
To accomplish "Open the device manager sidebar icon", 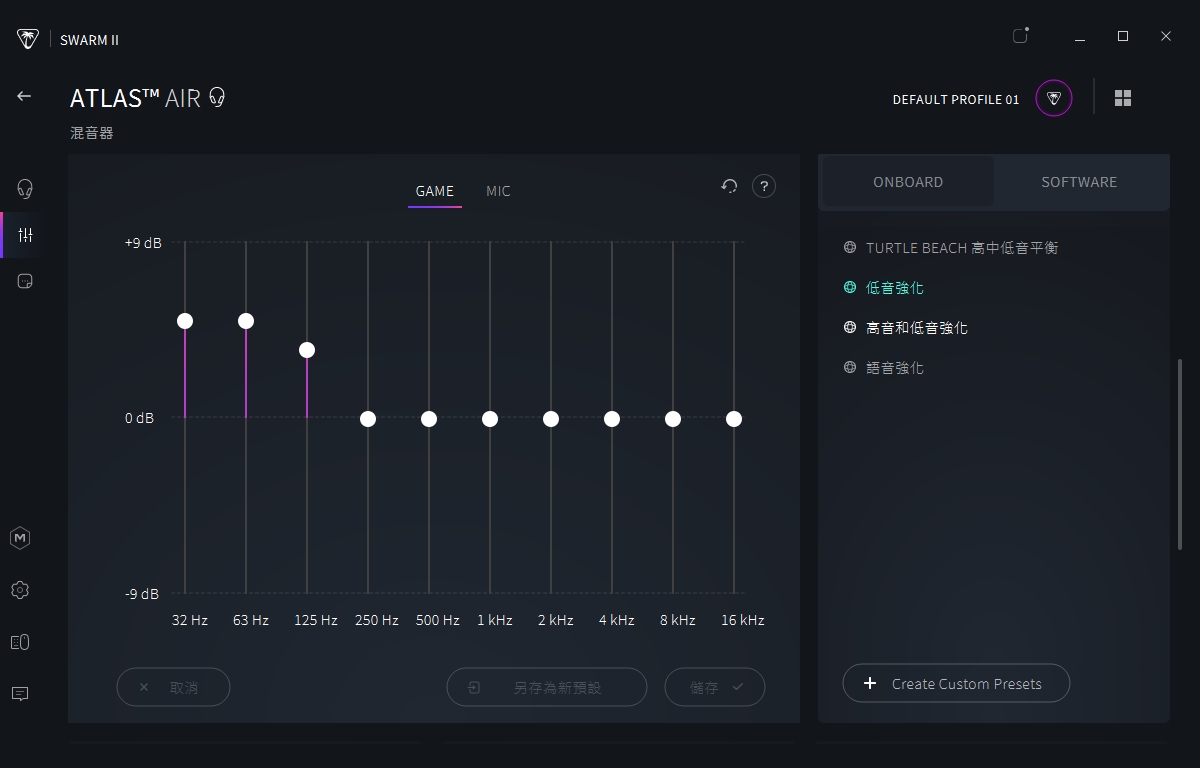I will (x=20, y=642).
